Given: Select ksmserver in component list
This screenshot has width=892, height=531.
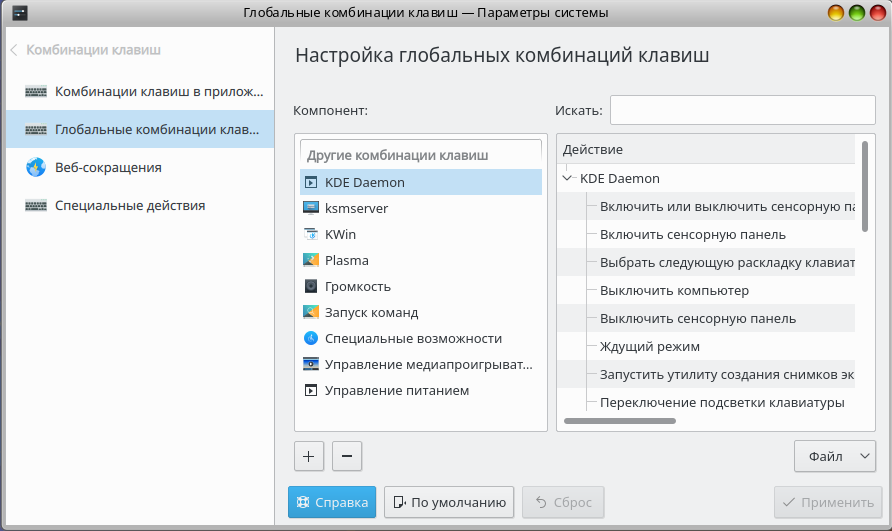Looking at the screenshot, I should pos(421,208).
